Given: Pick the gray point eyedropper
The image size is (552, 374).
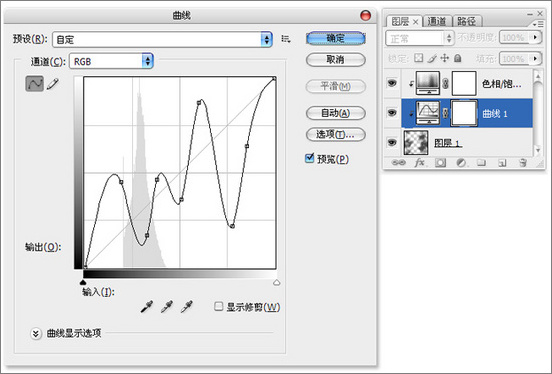Looking at the screenshot, I should pyautogui.click(x=167, y=306).
